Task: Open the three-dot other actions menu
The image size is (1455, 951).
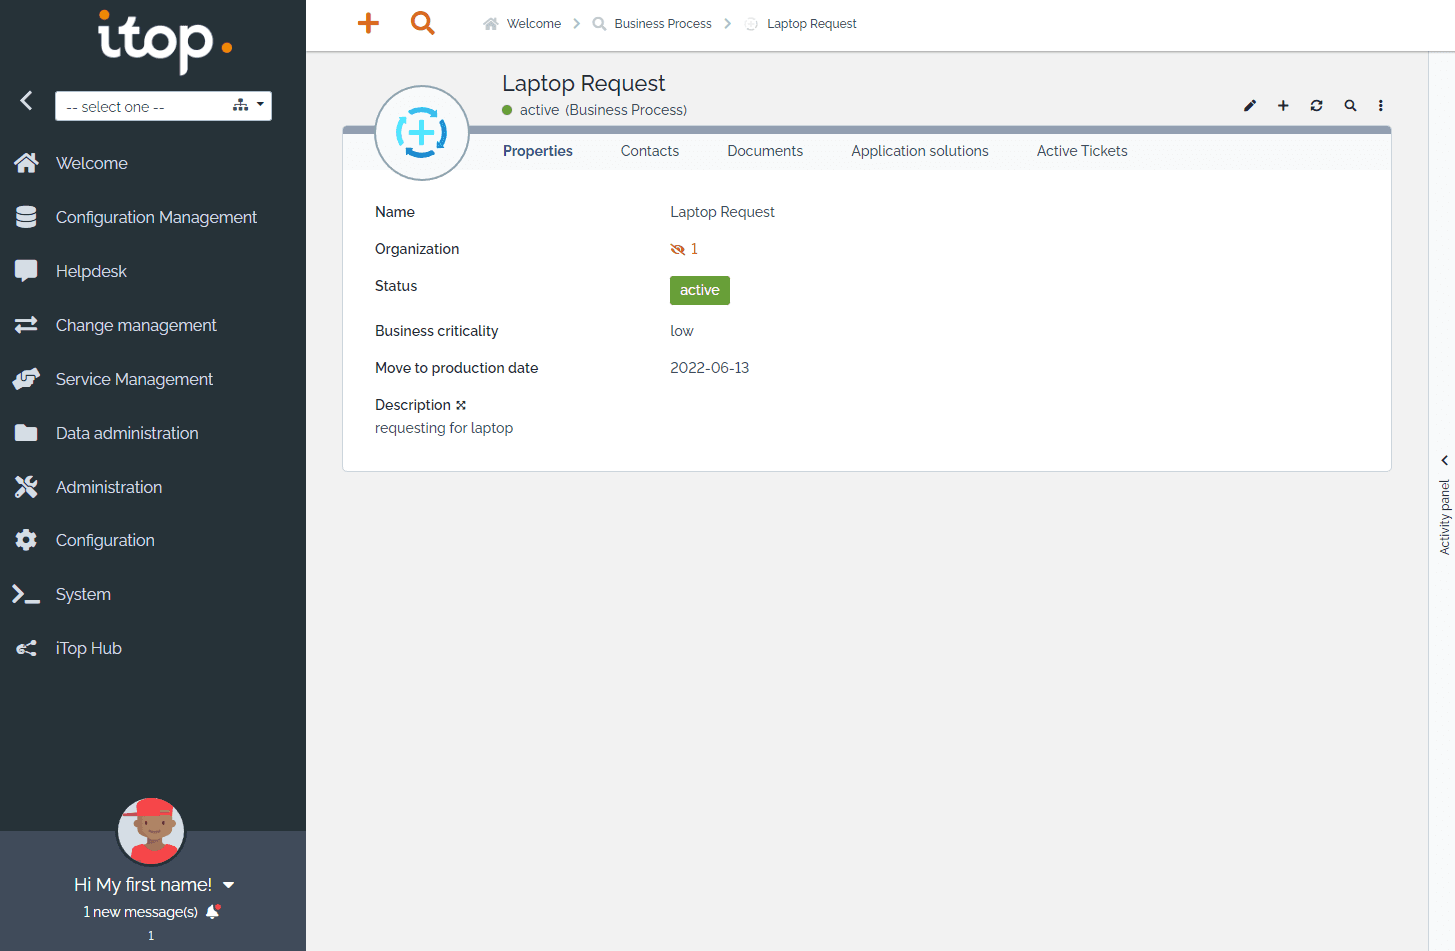Action: (x=1381, y=105)
